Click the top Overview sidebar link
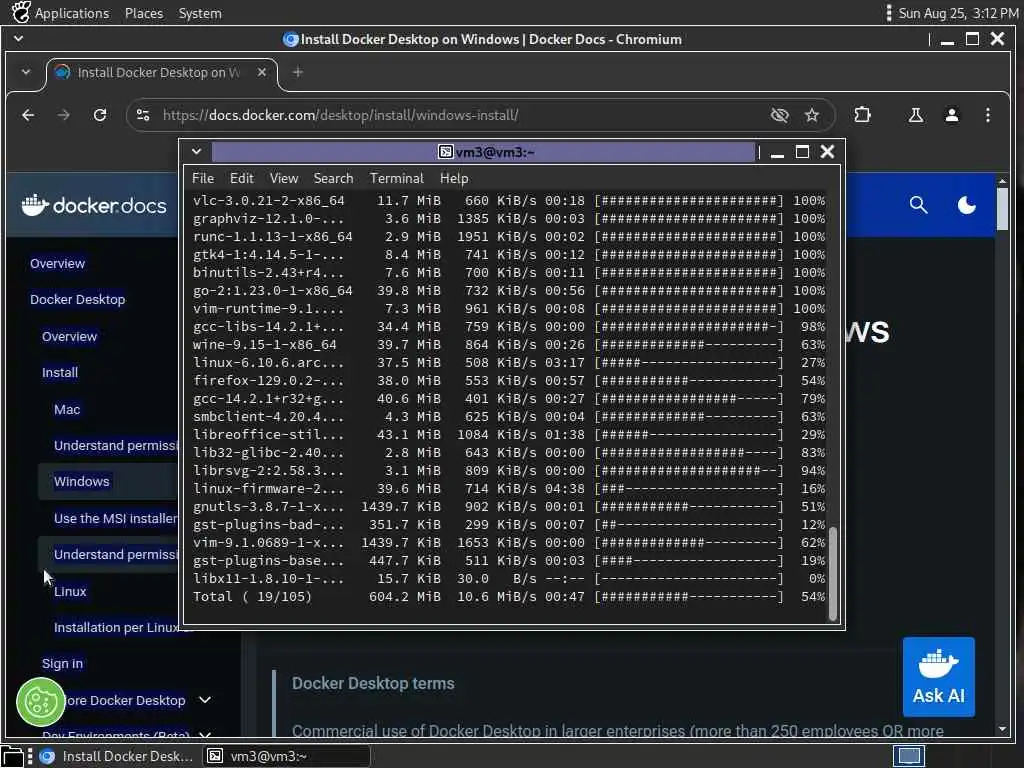Viewport: 1024px width, 768px height. pos(57,263)
